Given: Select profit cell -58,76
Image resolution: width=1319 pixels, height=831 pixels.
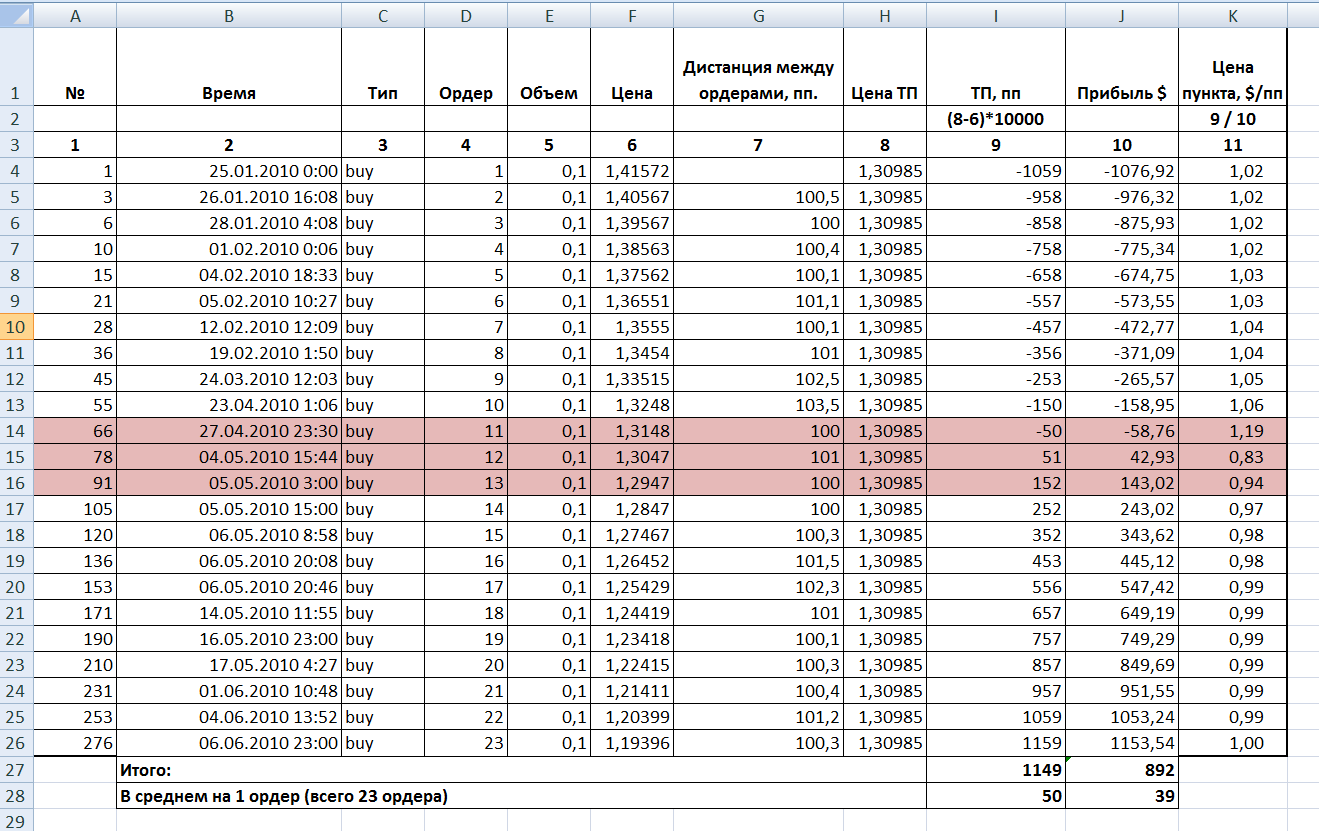Looking at the screenshot, I should point(1122,431).
